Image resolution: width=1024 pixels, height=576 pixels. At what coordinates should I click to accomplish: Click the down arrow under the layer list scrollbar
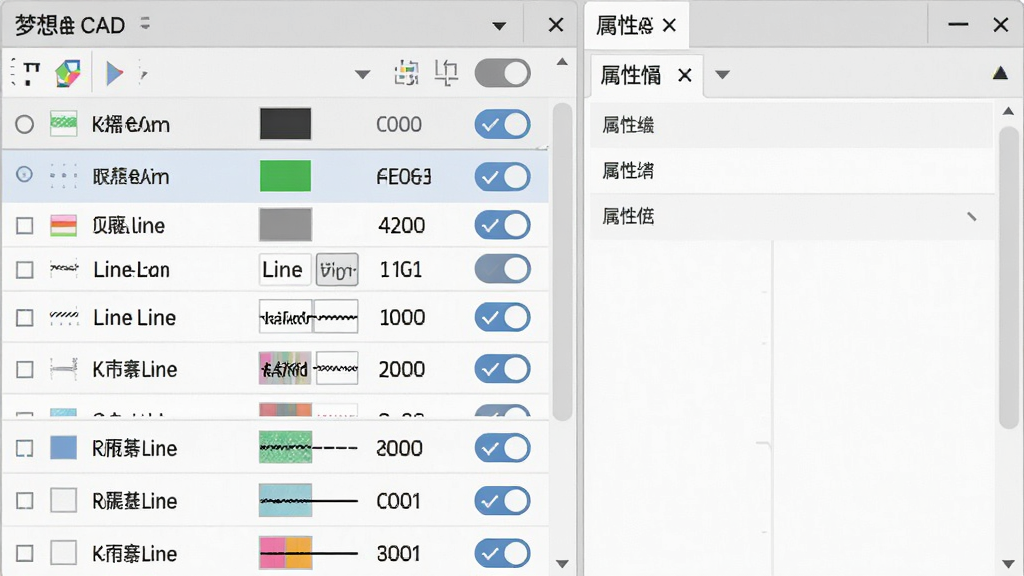tap(562, 563)
